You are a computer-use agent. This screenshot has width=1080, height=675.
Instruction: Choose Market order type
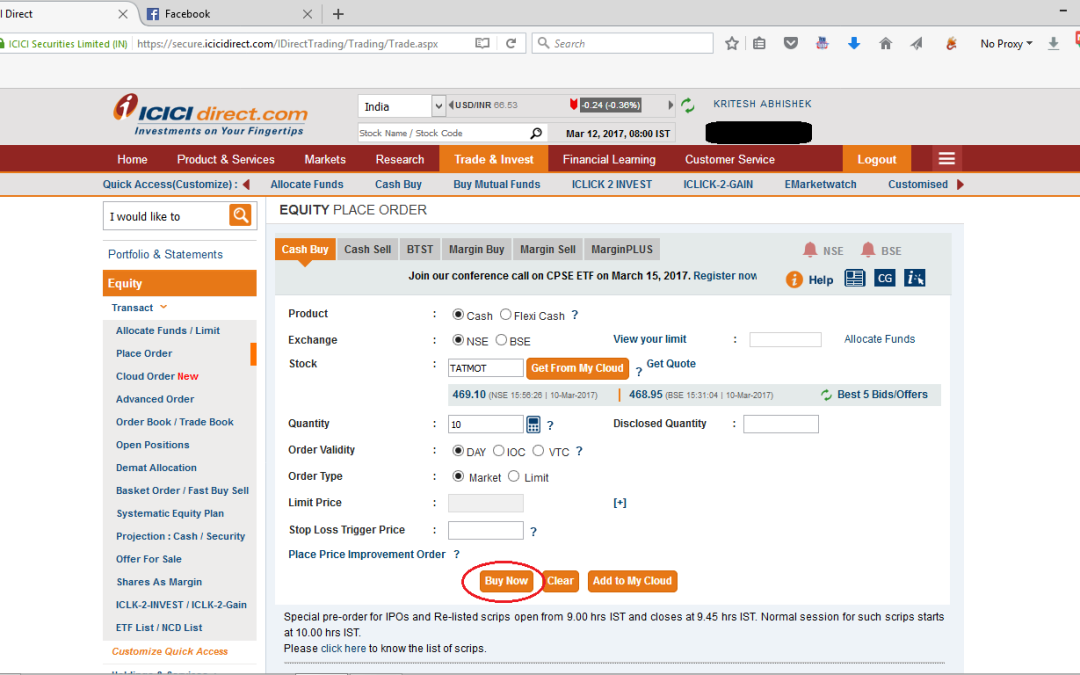[458, 476]
